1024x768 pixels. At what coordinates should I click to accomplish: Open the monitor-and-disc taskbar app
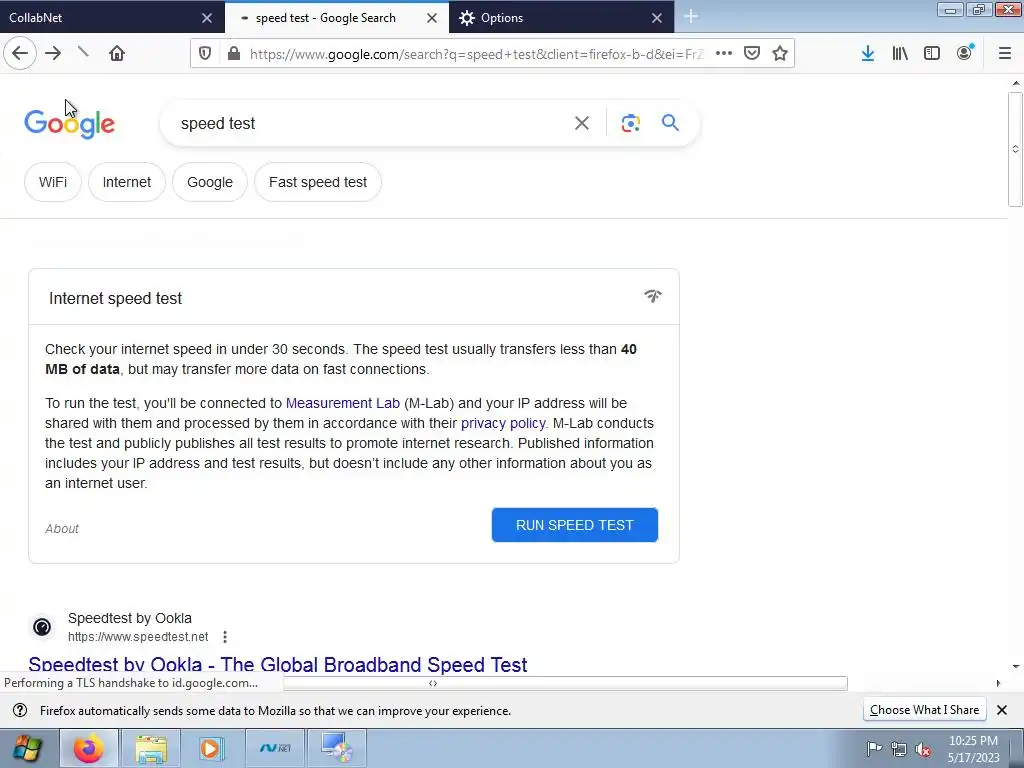coord(336,748)
